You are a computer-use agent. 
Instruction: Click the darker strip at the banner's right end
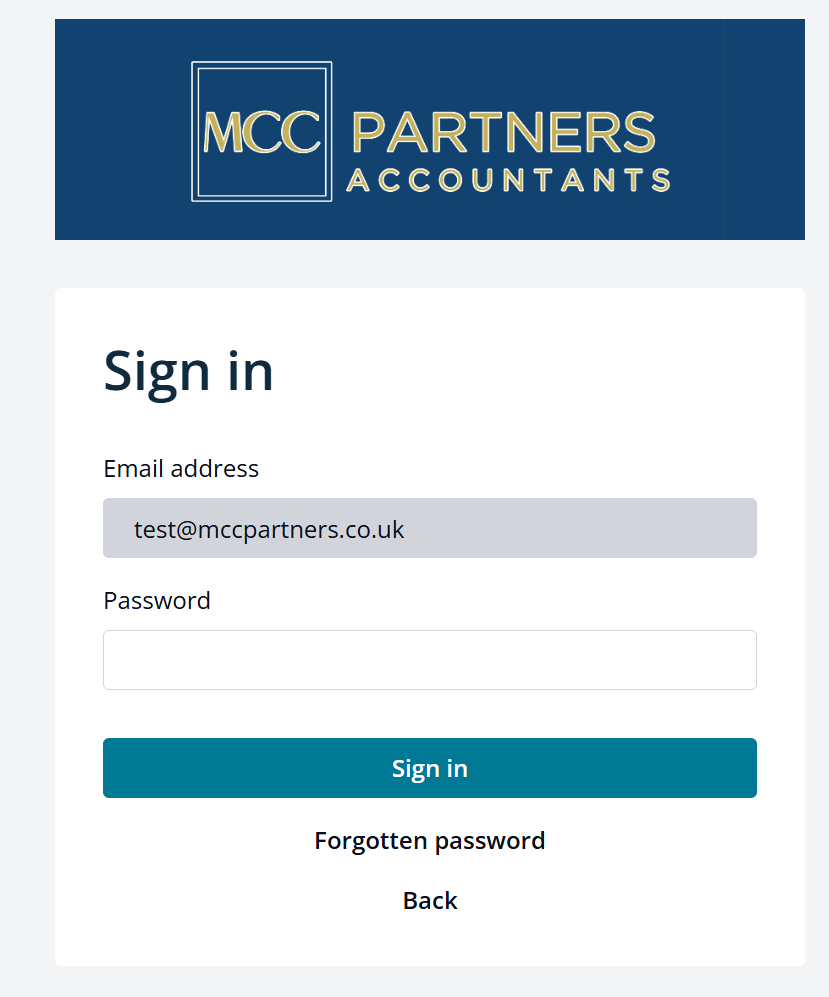[764, 130]
